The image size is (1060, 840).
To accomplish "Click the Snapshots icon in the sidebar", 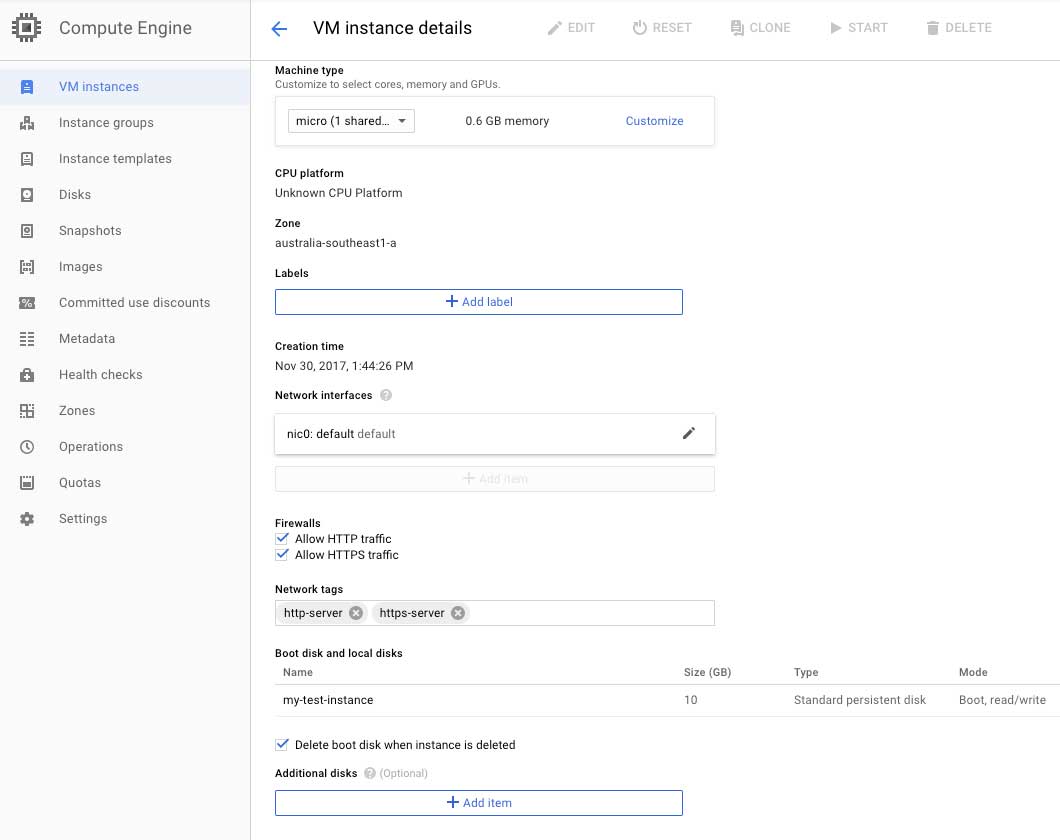I will (x=27, y=231).
